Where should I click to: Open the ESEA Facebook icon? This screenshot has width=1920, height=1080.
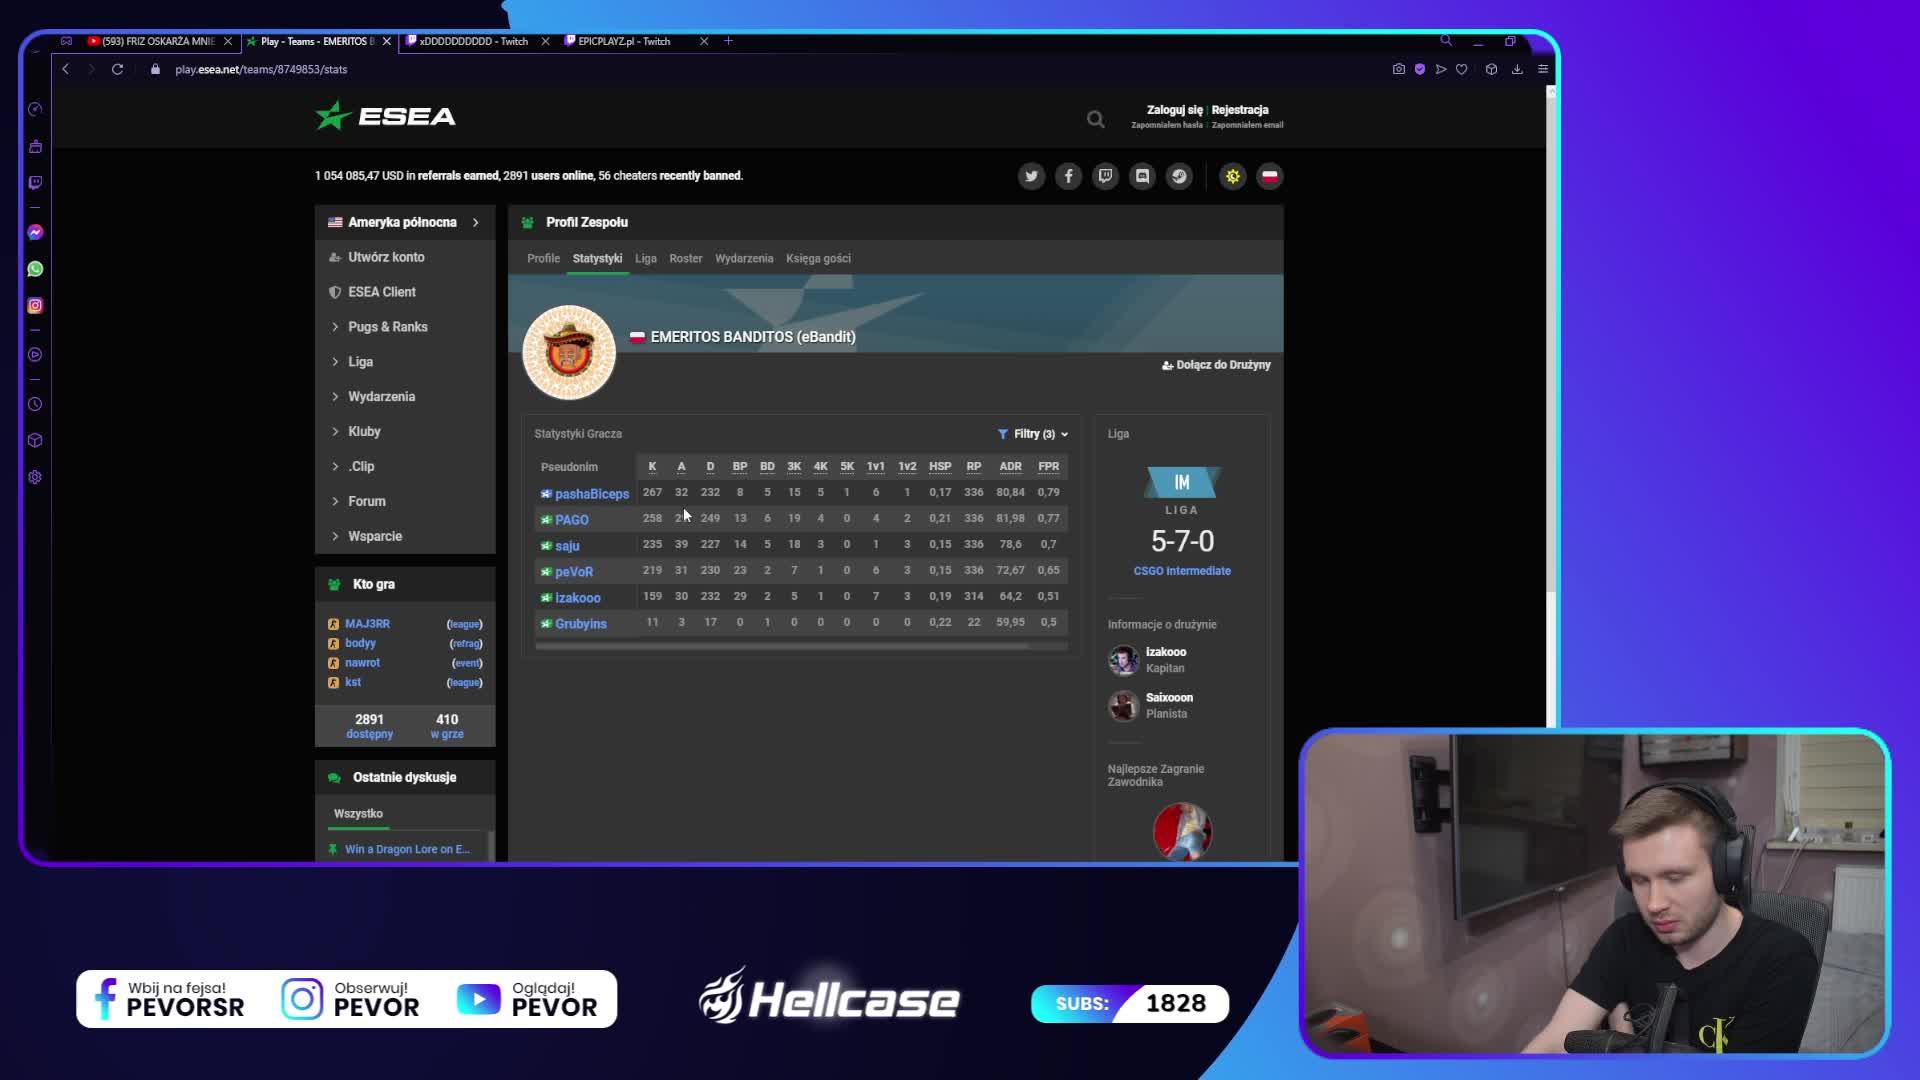pyautogui.click(x=1068, y=176)
